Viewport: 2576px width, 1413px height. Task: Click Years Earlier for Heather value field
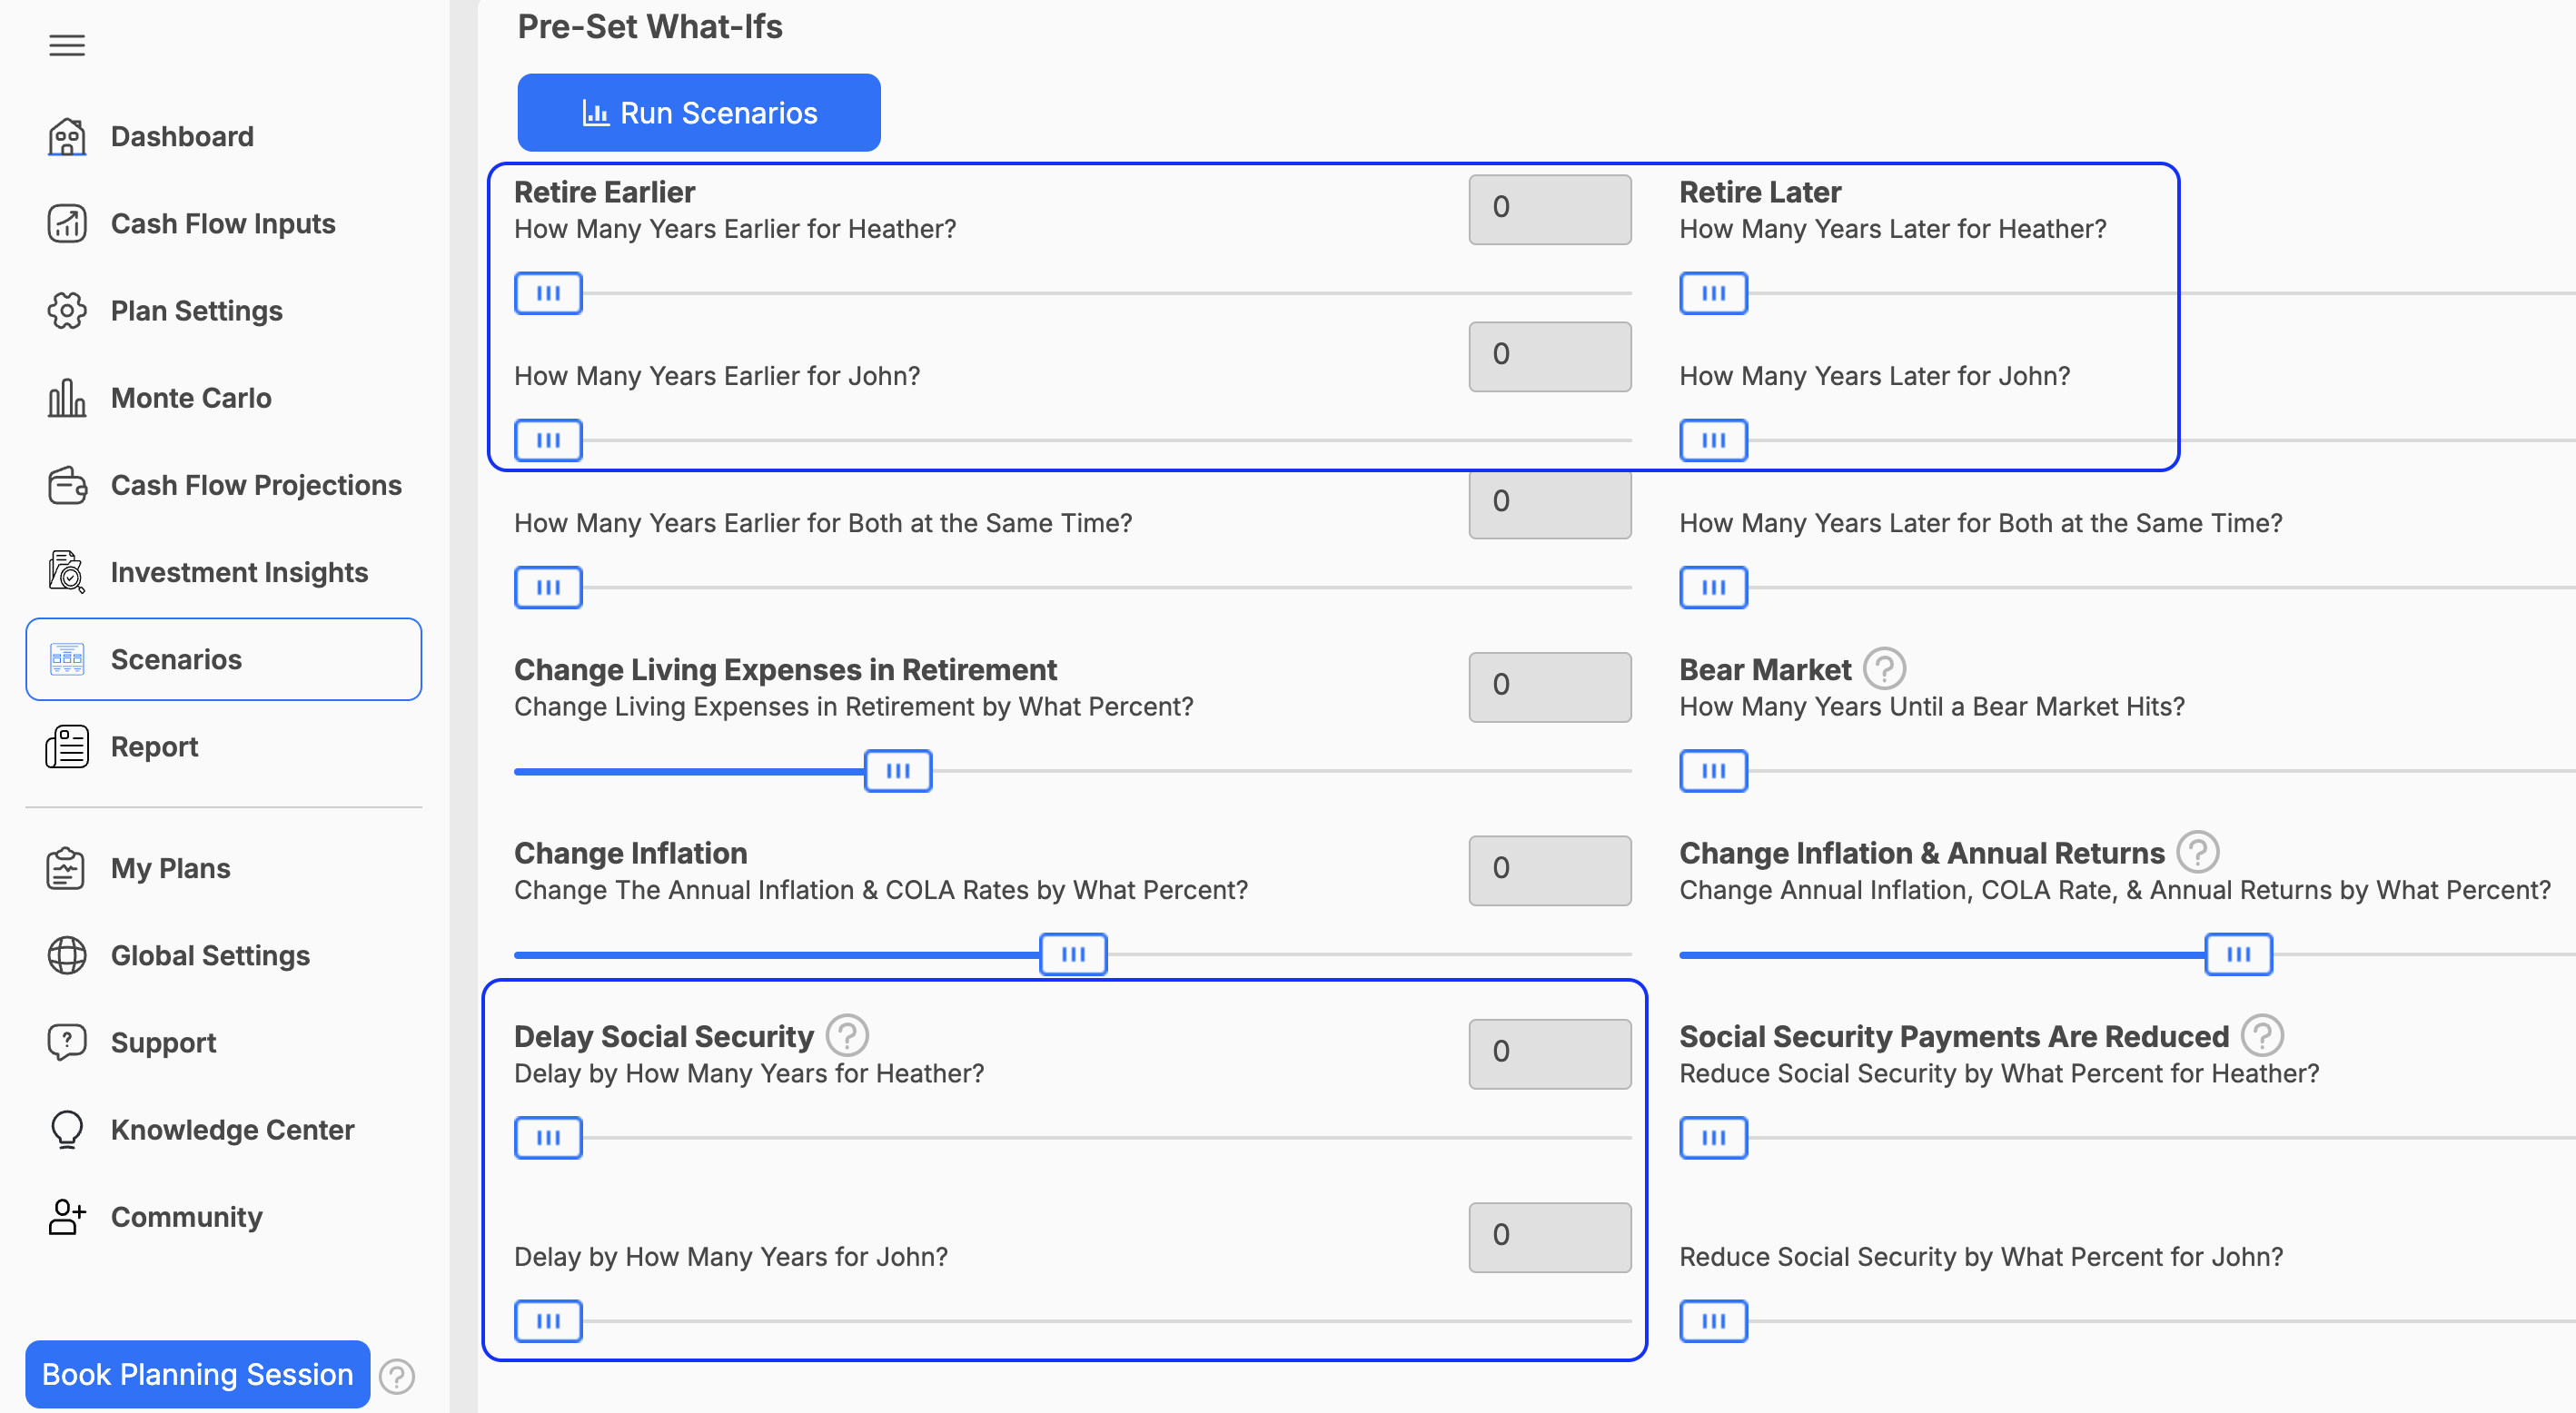click(x=1550, y=209)
